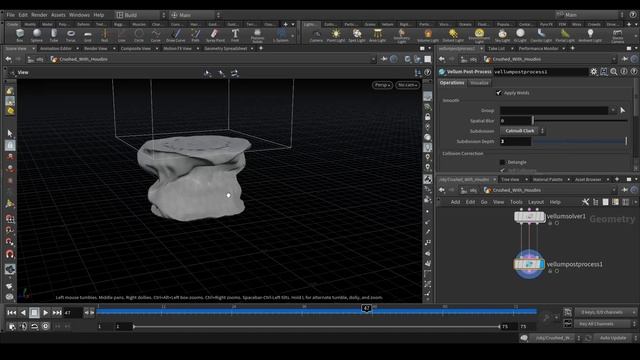Select the Spray Paint shelf tool

(x=215, y=35)
